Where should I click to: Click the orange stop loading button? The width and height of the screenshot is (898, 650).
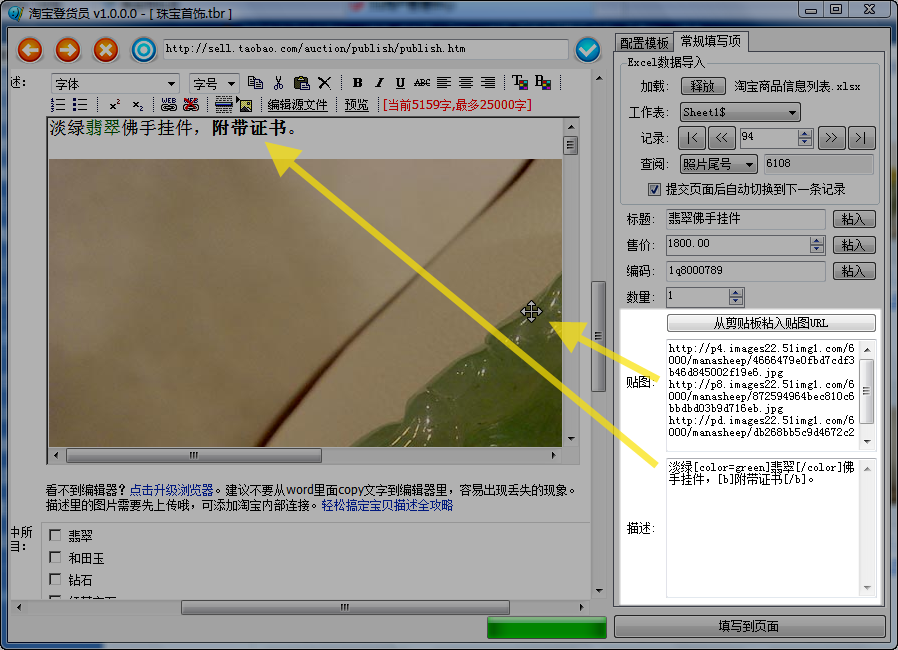(106, 50)
